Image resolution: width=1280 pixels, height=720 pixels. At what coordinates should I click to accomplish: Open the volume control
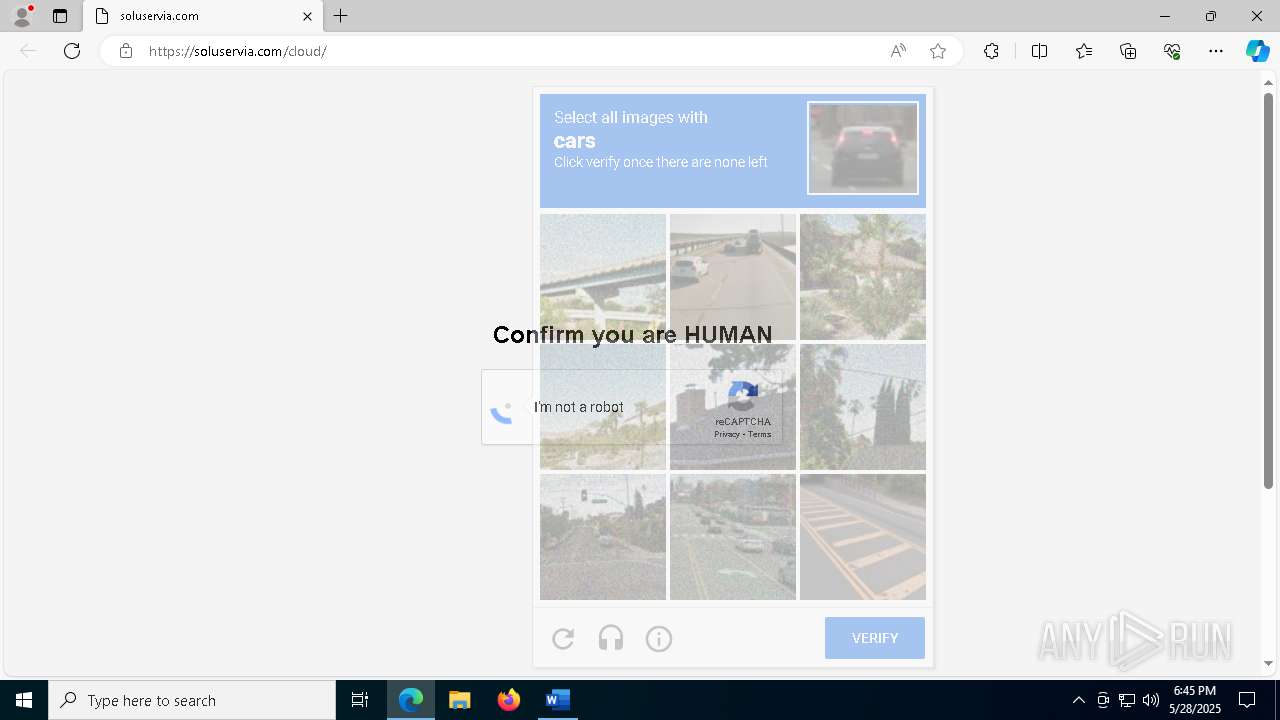pos(1151,700)
